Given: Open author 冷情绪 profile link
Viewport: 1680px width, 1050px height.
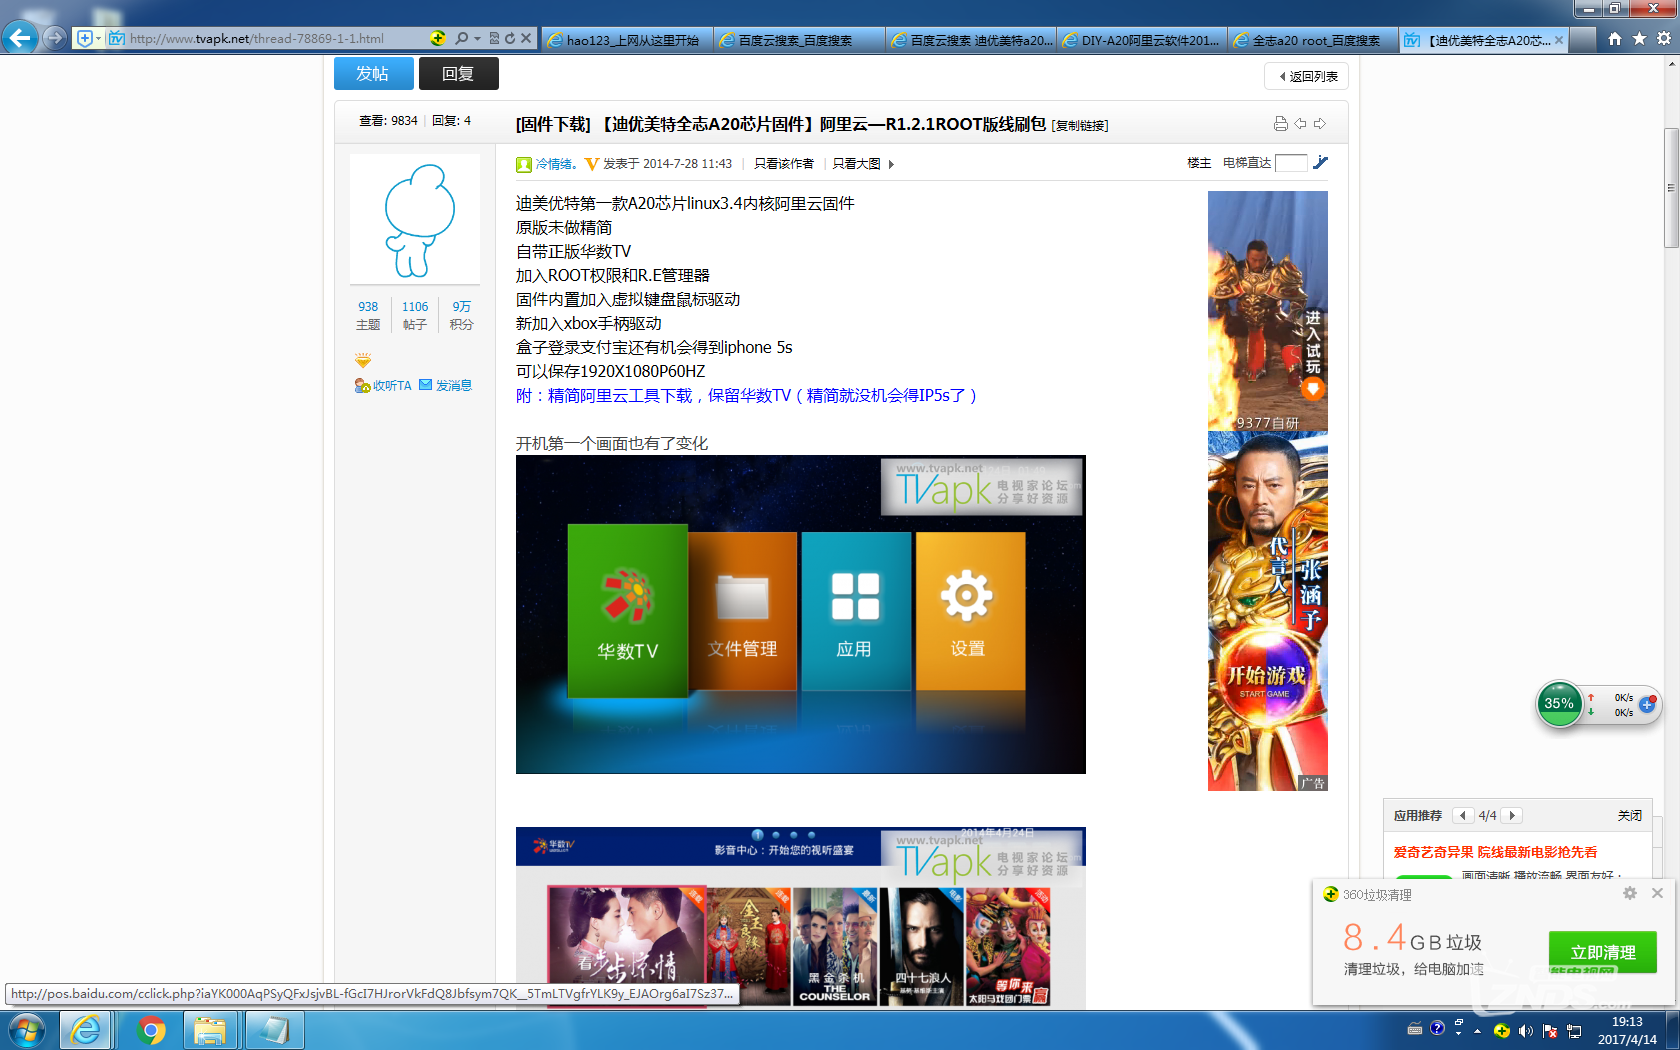Looking at the screenshot, I should (556, 164).
